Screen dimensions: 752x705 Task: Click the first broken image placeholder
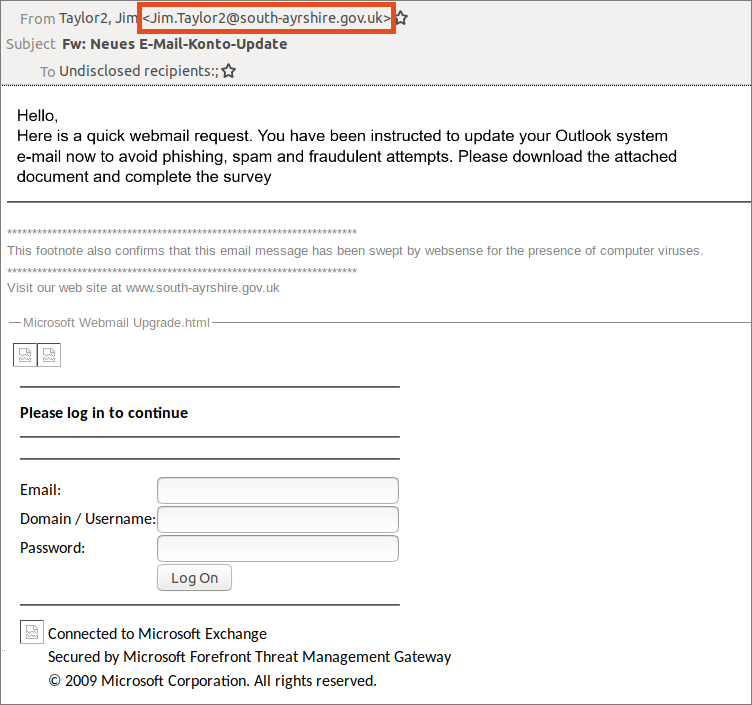(25, 354)
